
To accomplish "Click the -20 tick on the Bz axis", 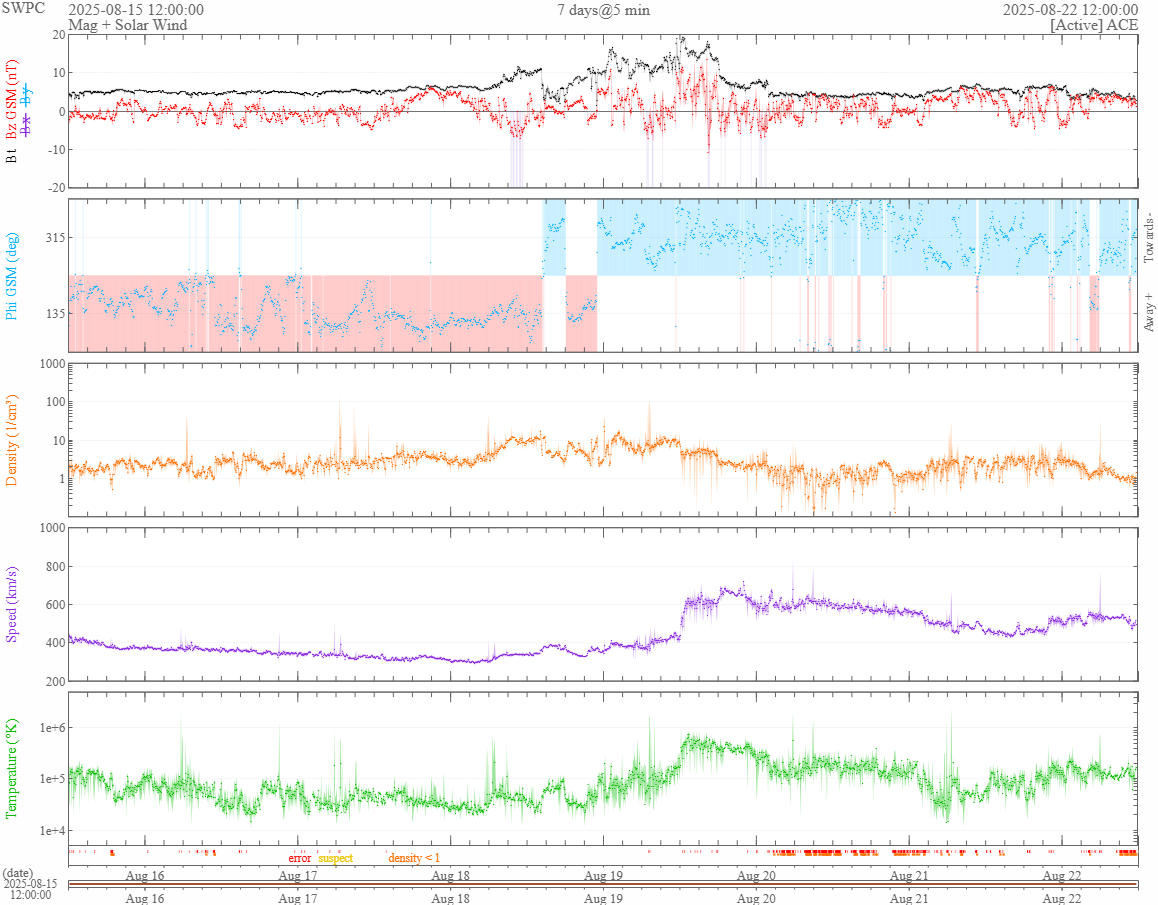I will [57, 188].
